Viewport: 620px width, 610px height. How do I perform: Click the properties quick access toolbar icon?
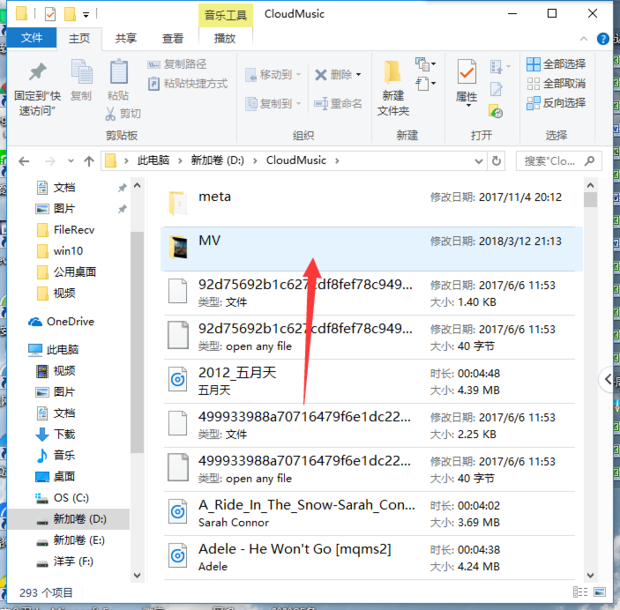[x=50, y=15]
